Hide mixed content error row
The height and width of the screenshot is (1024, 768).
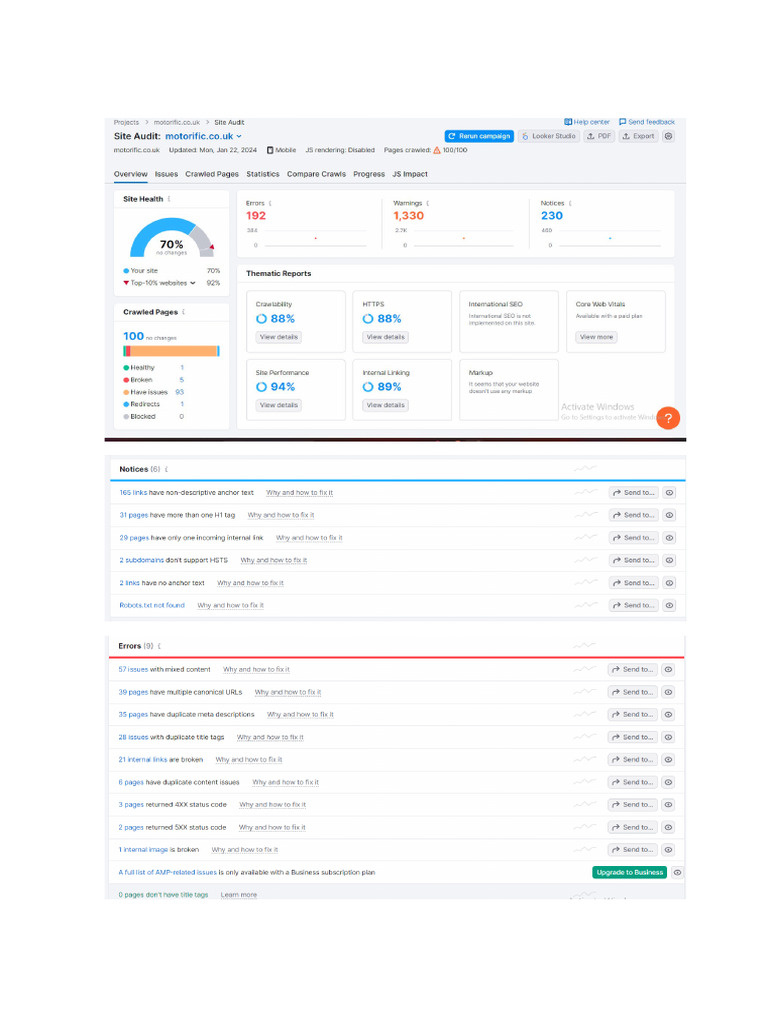coord(669,669)
